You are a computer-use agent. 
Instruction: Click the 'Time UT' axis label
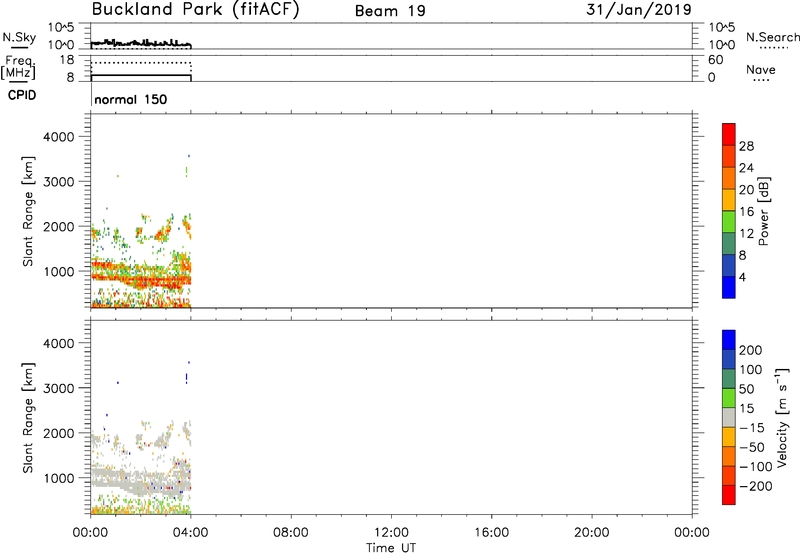391,547
